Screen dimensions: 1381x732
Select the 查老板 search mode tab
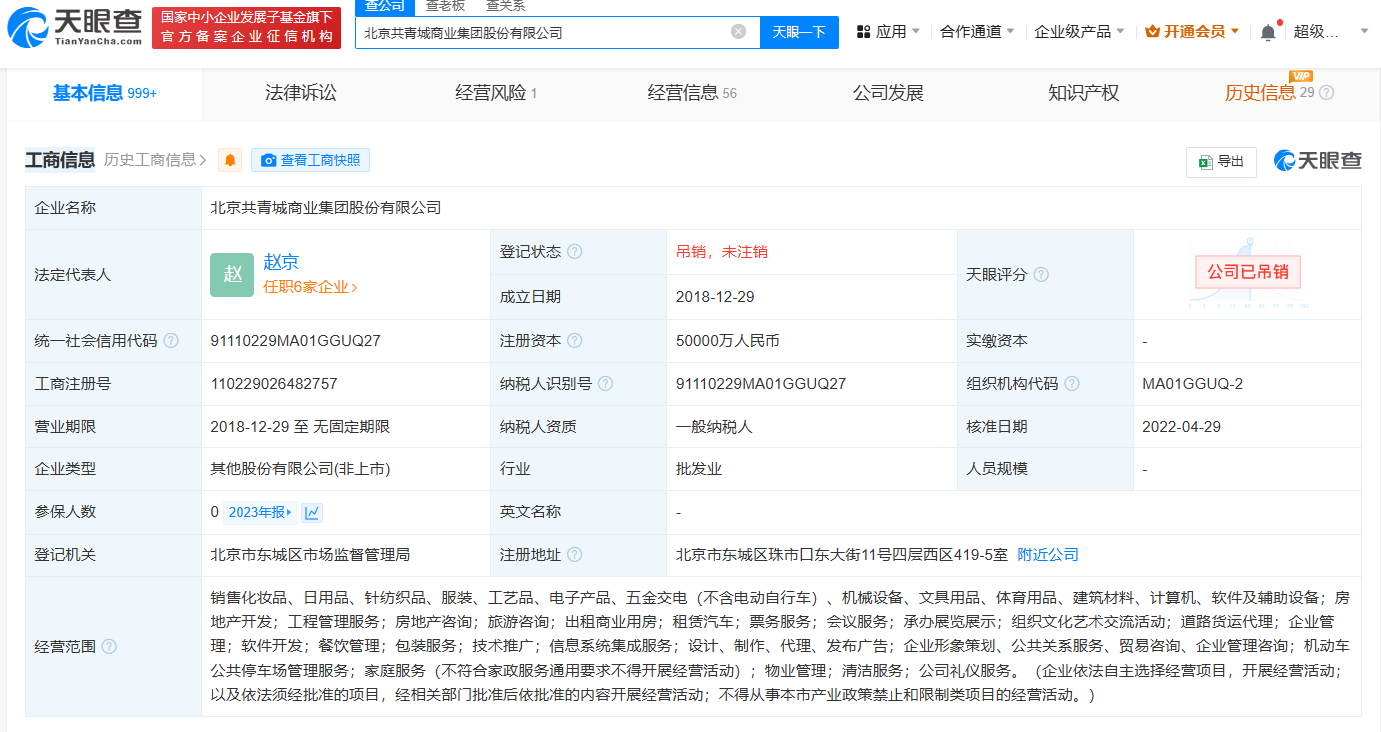[x=445, y=6]
